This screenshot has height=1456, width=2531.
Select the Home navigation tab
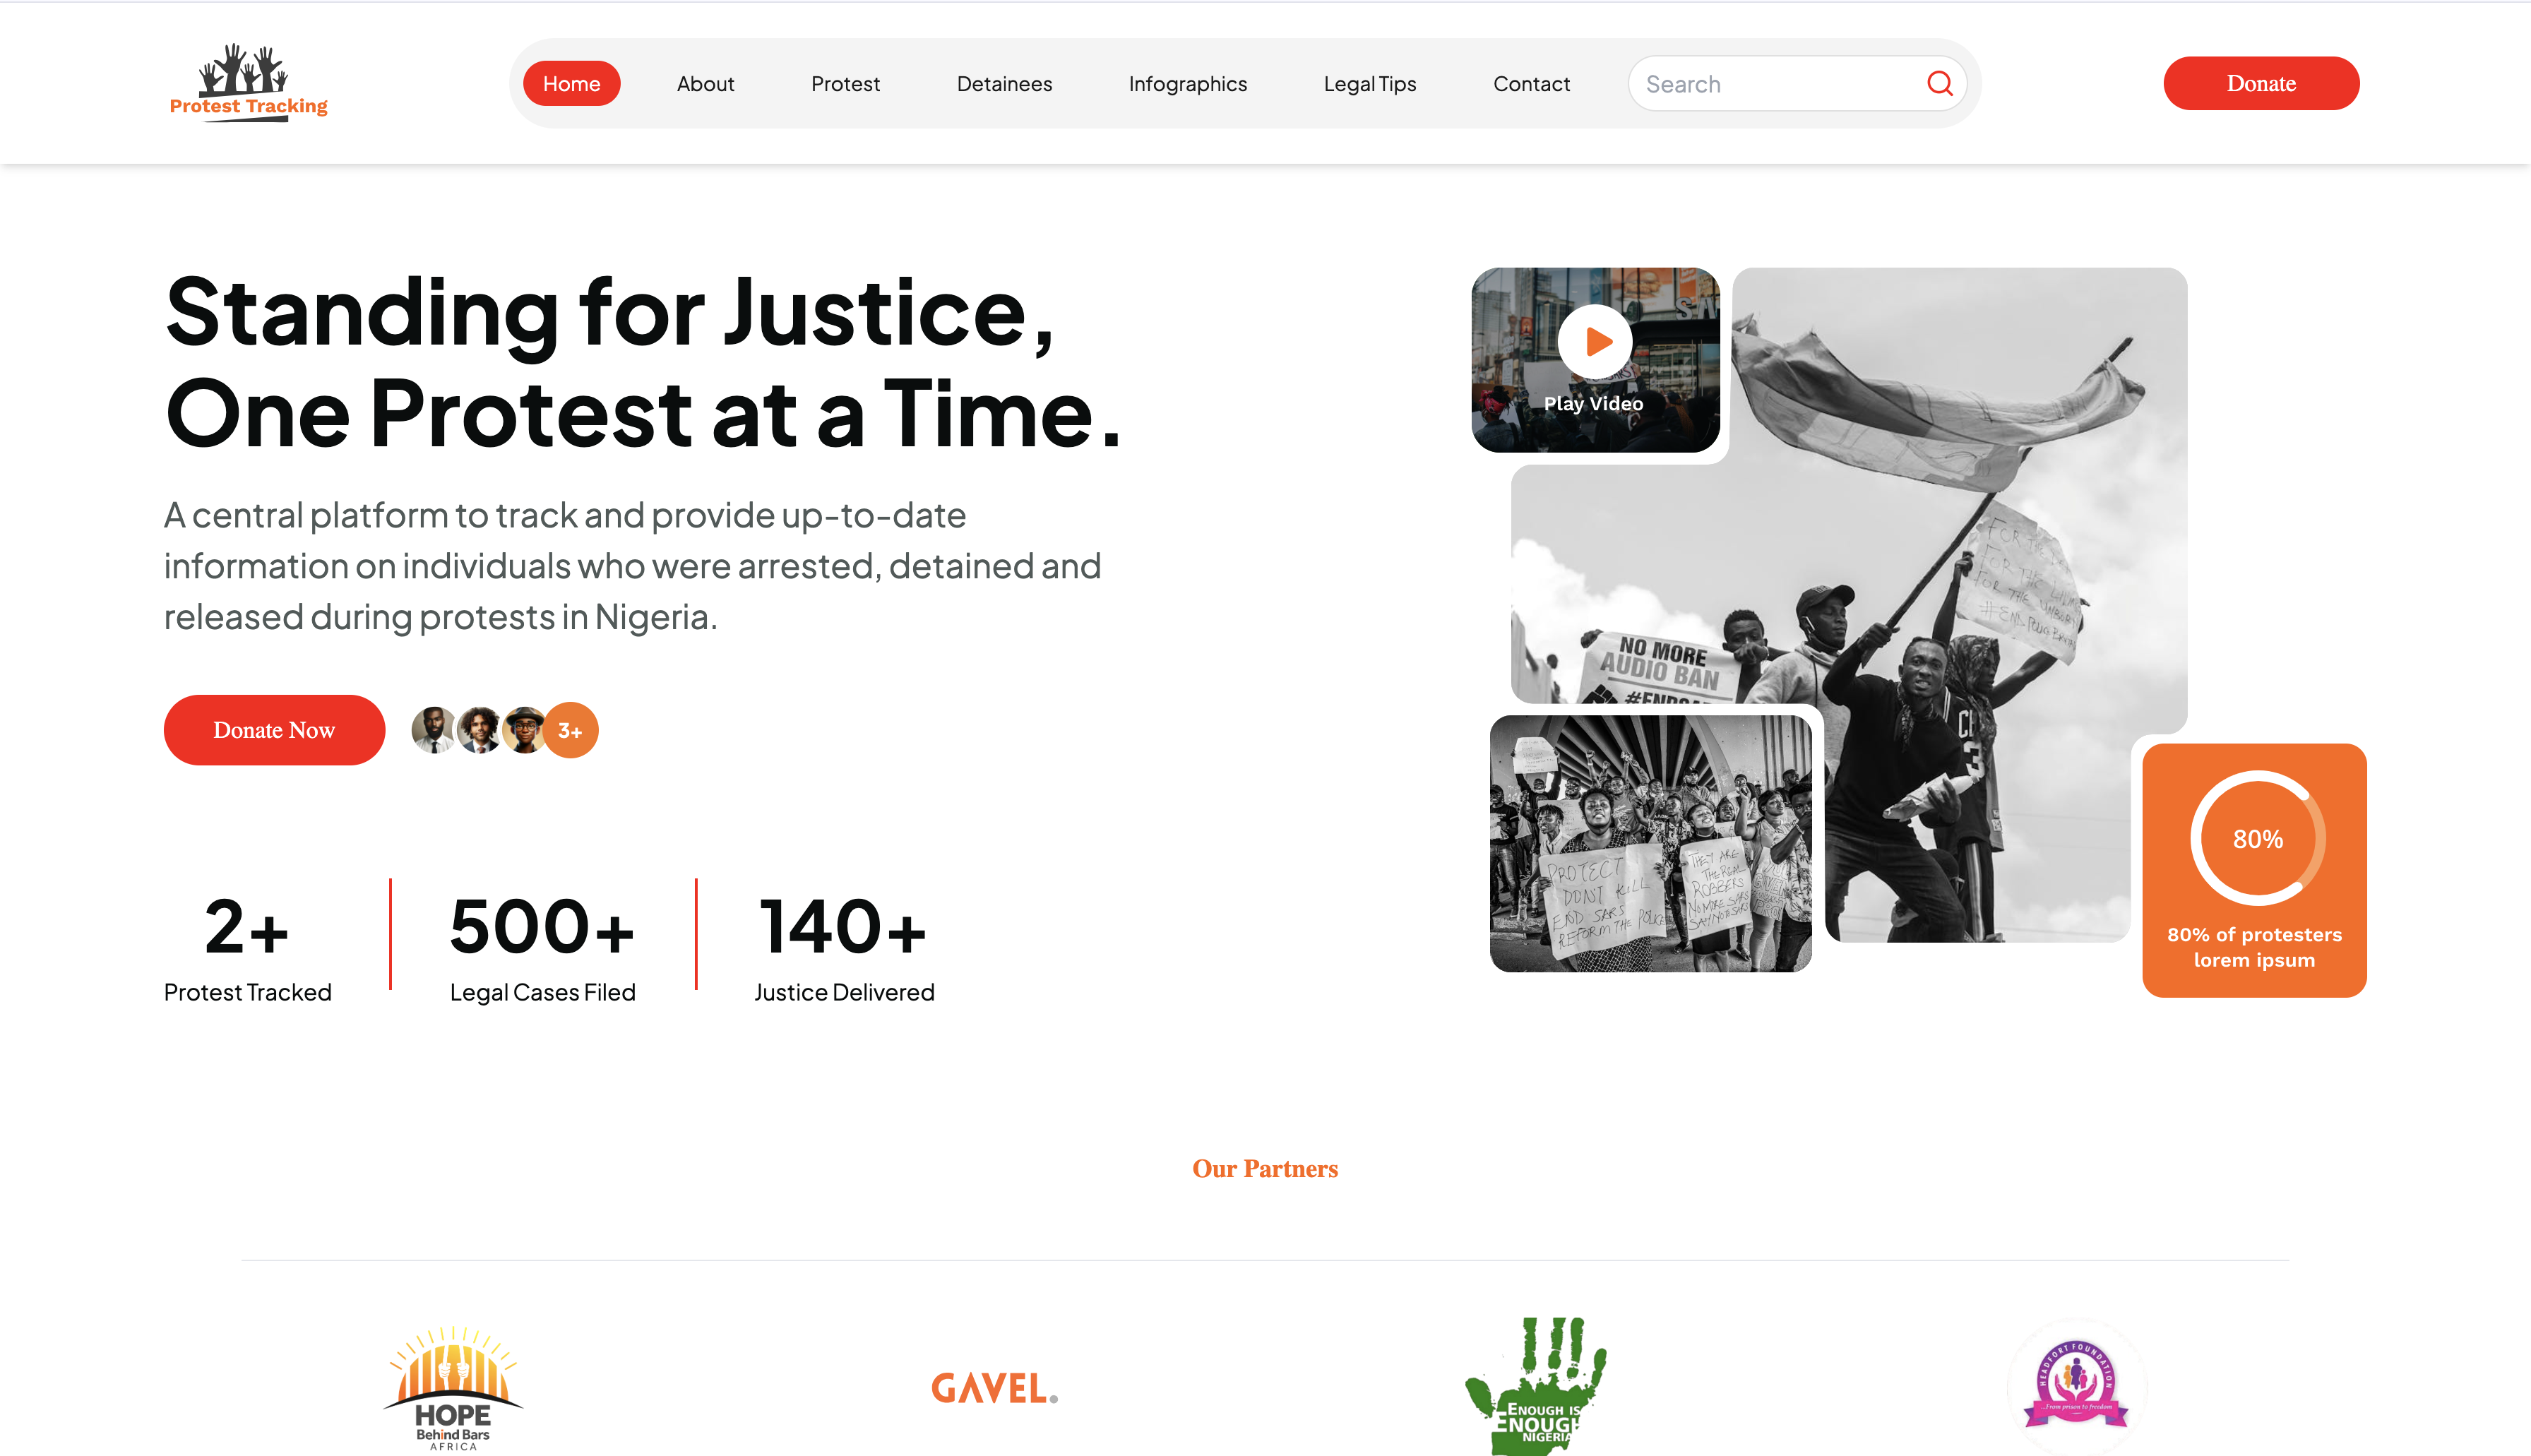[571, 84]
